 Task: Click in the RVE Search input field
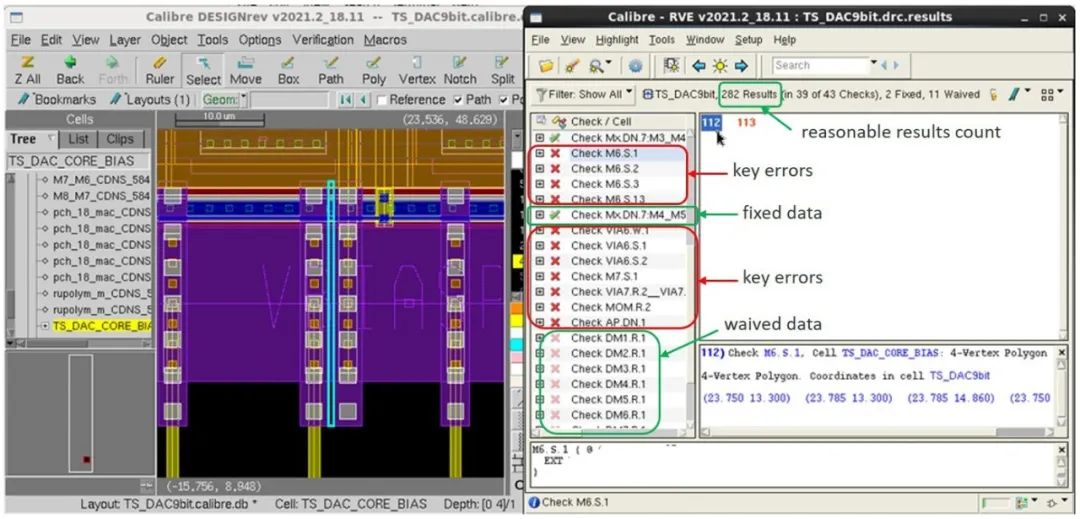pos(820,65)
